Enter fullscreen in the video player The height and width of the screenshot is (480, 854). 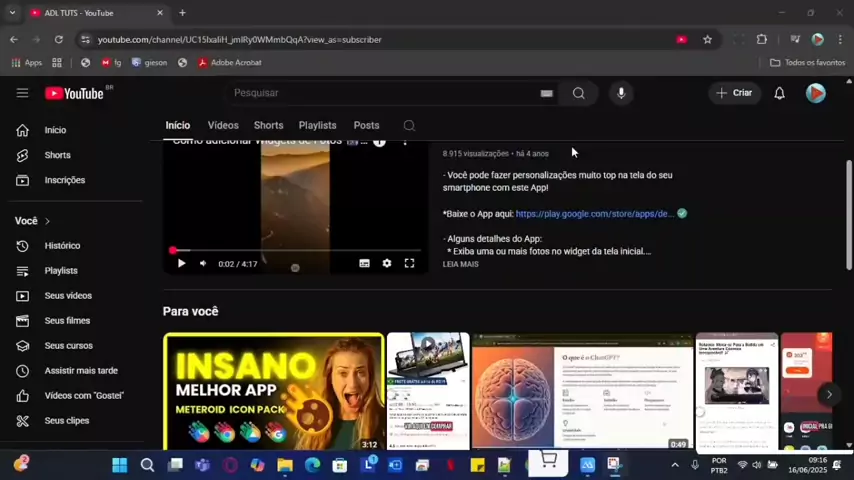point(409,263)
